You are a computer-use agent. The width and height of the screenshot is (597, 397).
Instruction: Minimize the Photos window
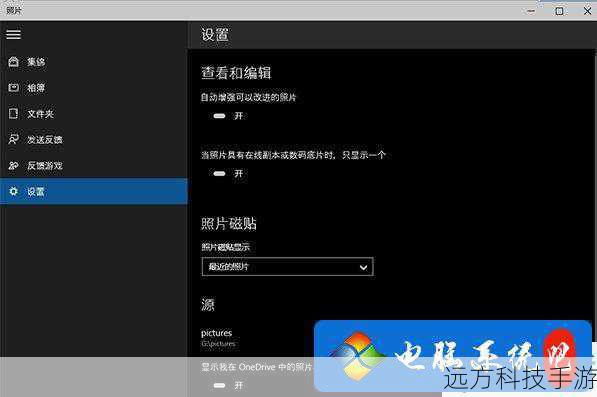click(531, 11)
